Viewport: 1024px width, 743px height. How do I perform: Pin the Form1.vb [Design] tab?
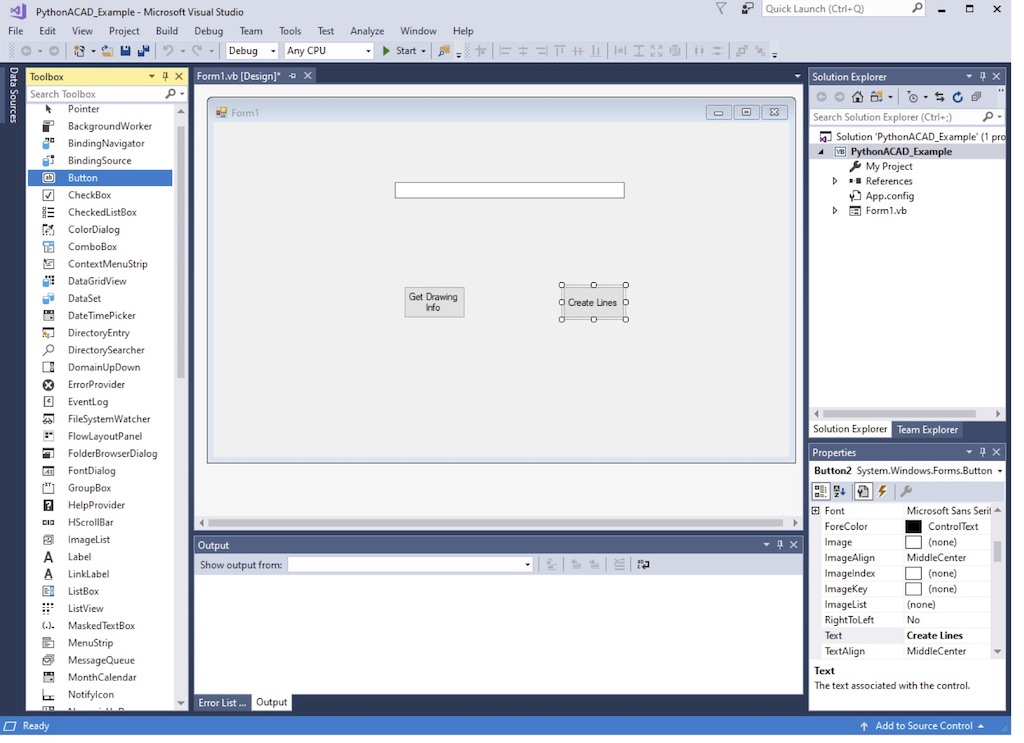pyautogui.click(x=293, y=76)
